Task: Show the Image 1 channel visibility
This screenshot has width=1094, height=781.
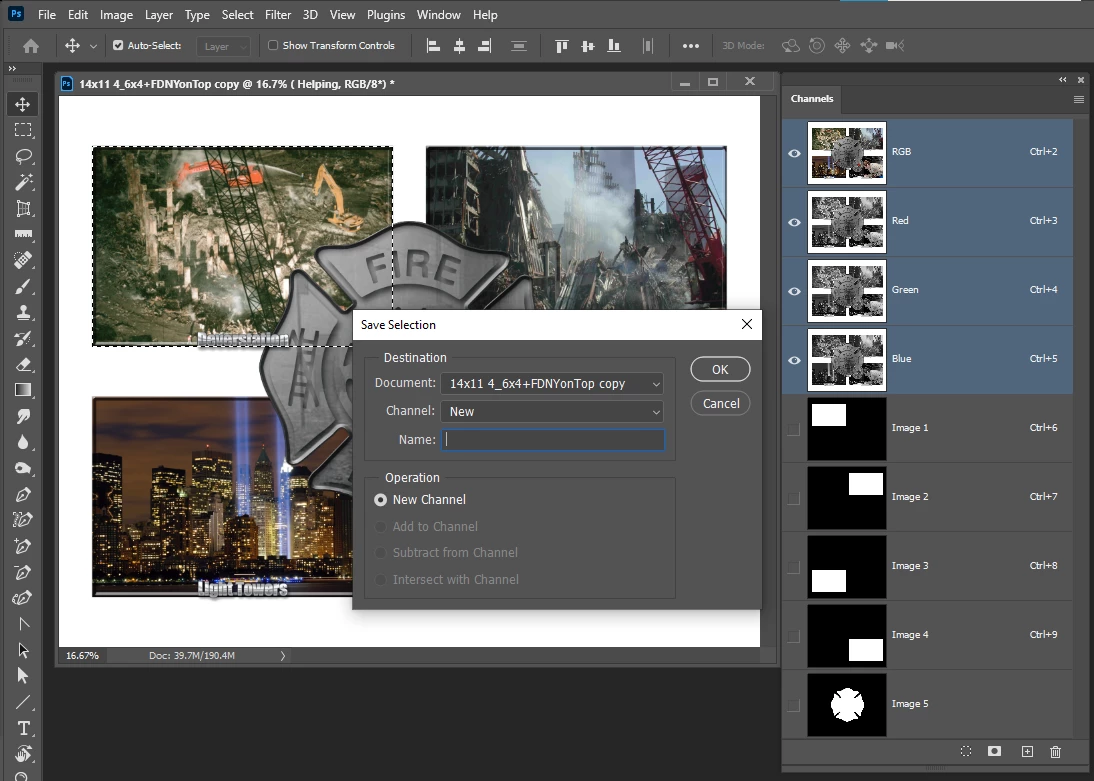Action: click(794, 429)
